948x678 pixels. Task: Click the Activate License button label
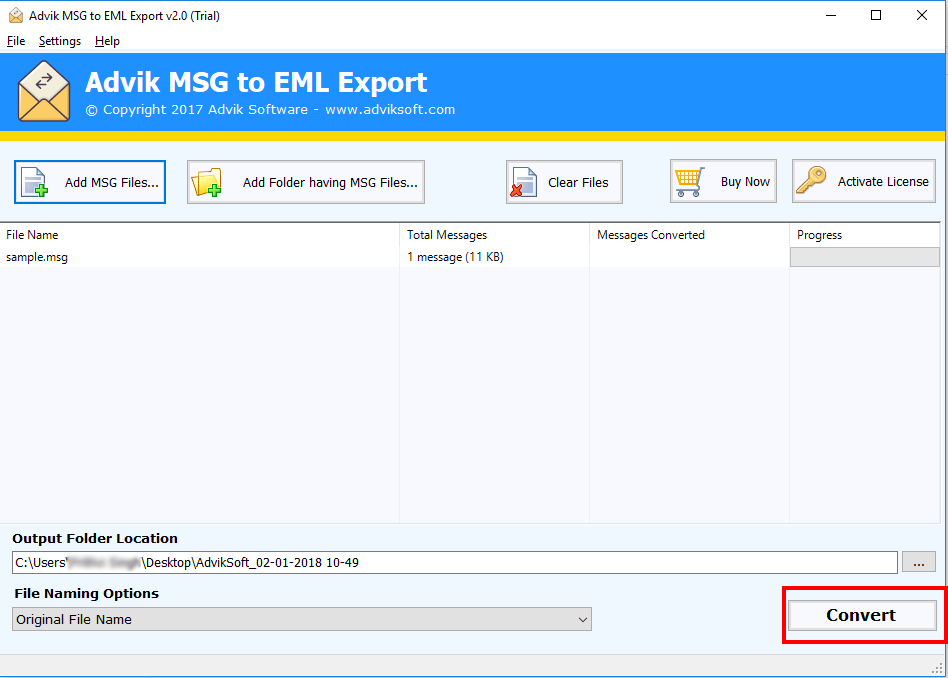(x=883, y=181)
